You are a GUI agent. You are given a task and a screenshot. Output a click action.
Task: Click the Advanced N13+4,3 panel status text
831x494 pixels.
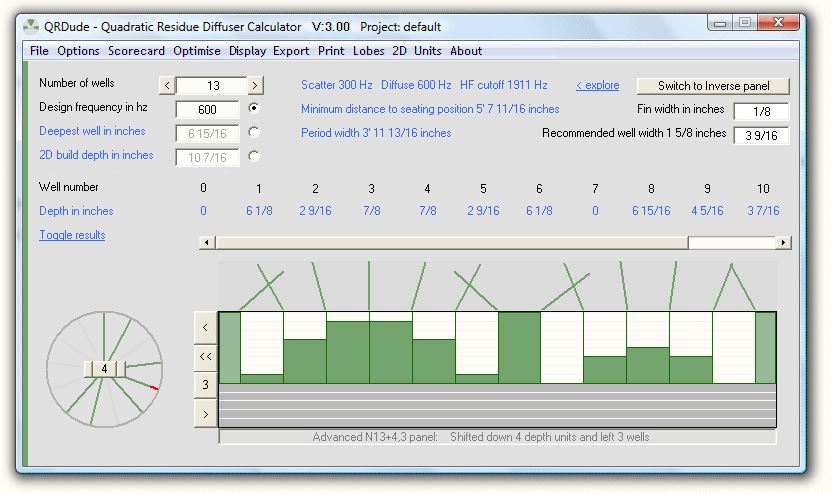pos(481,437)
